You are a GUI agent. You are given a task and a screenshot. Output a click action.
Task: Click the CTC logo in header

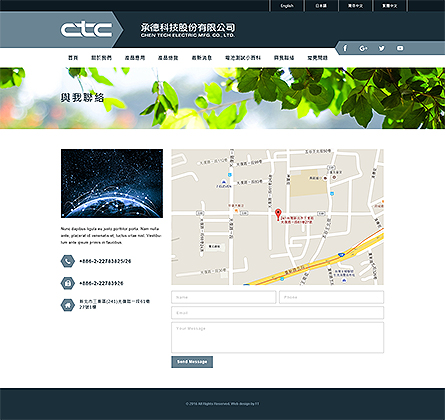coord(86,30)
